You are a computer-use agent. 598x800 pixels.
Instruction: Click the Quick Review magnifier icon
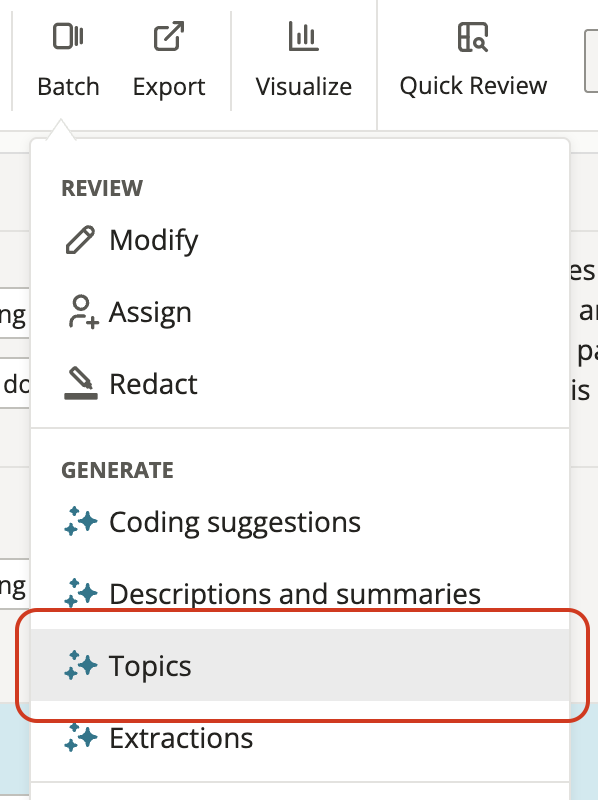coord(473,37)
